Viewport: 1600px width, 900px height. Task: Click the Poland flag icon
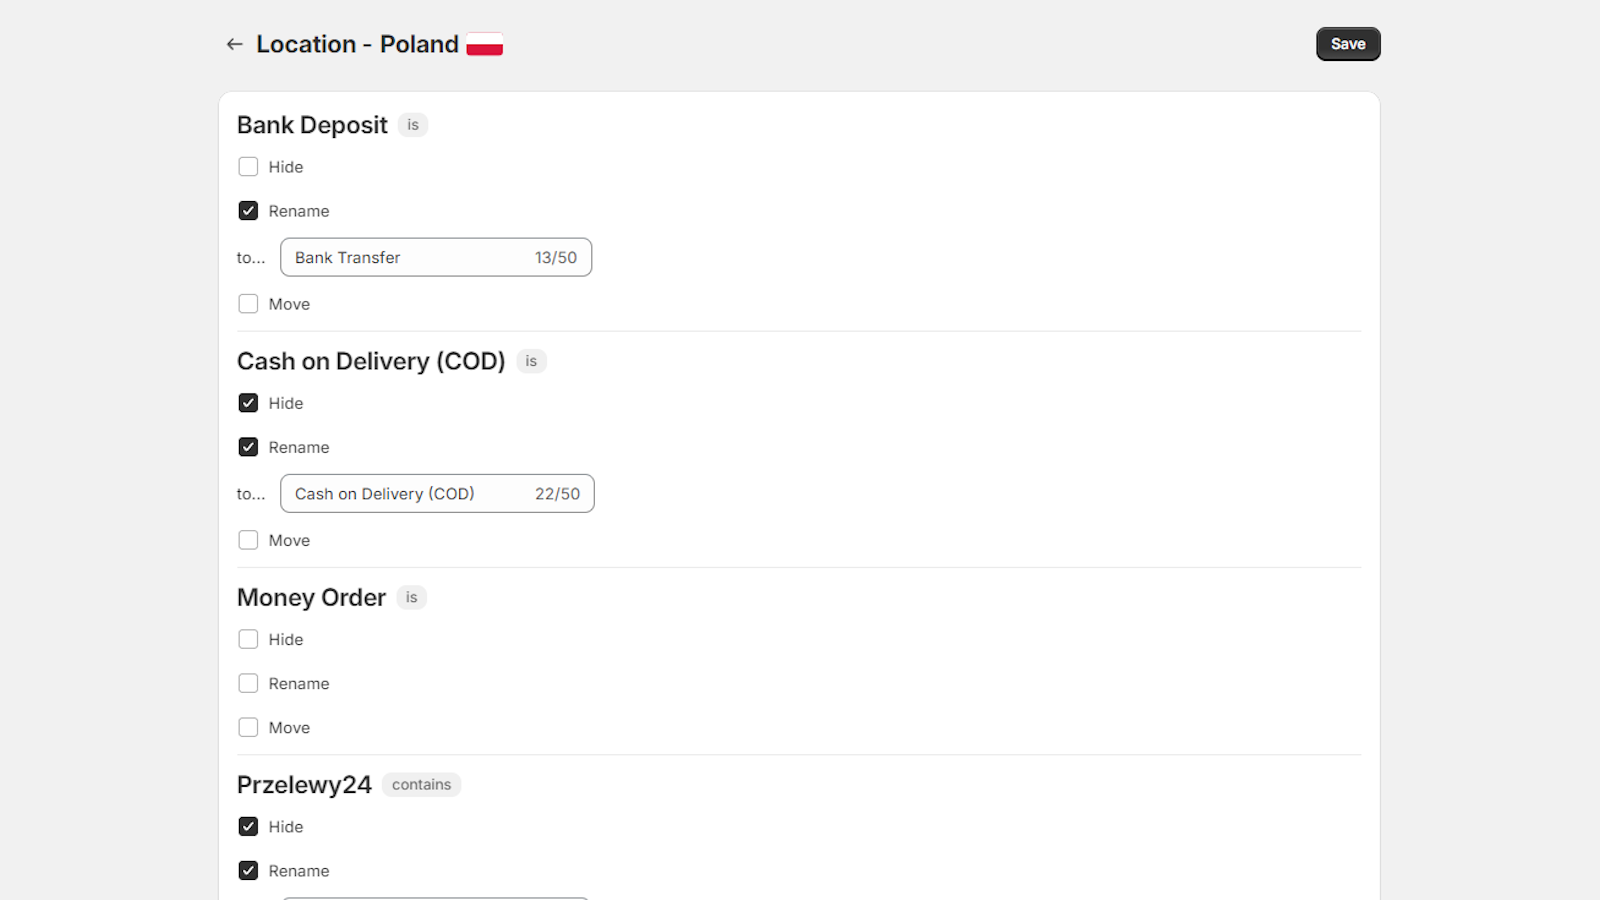(x=485, y=44)
